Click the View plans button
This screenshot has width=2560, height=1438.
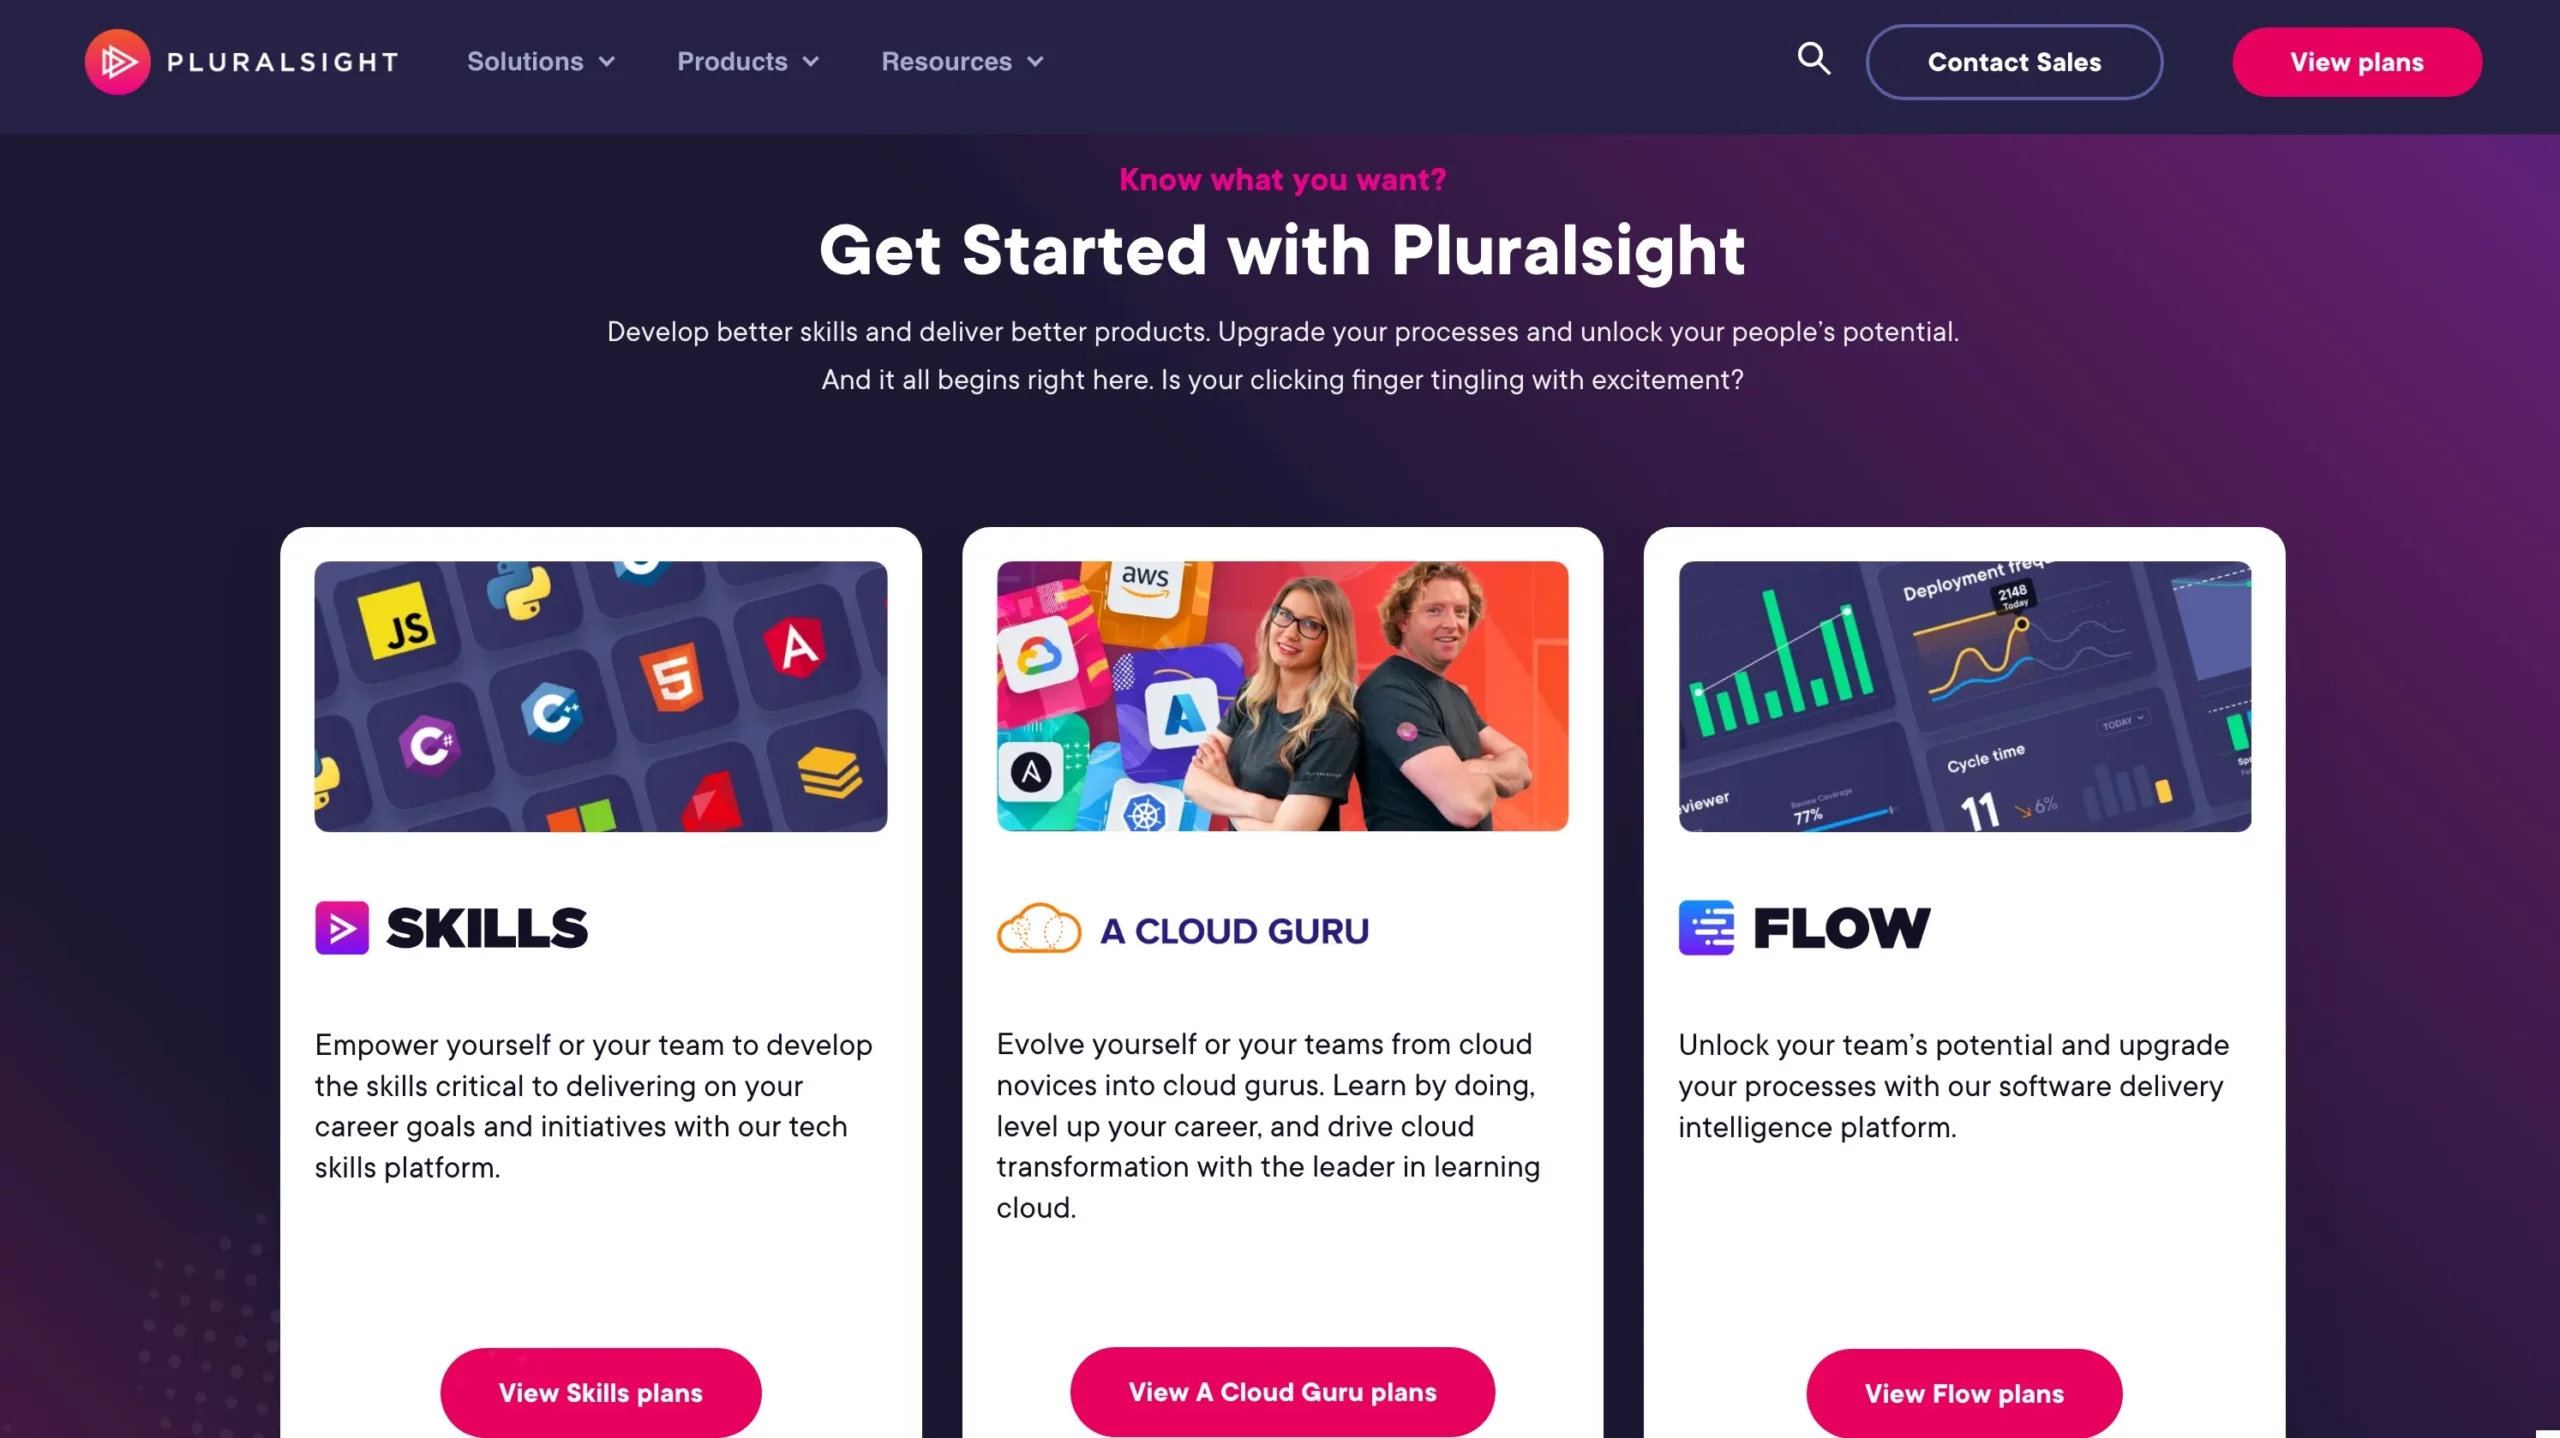click(2356, 62)
